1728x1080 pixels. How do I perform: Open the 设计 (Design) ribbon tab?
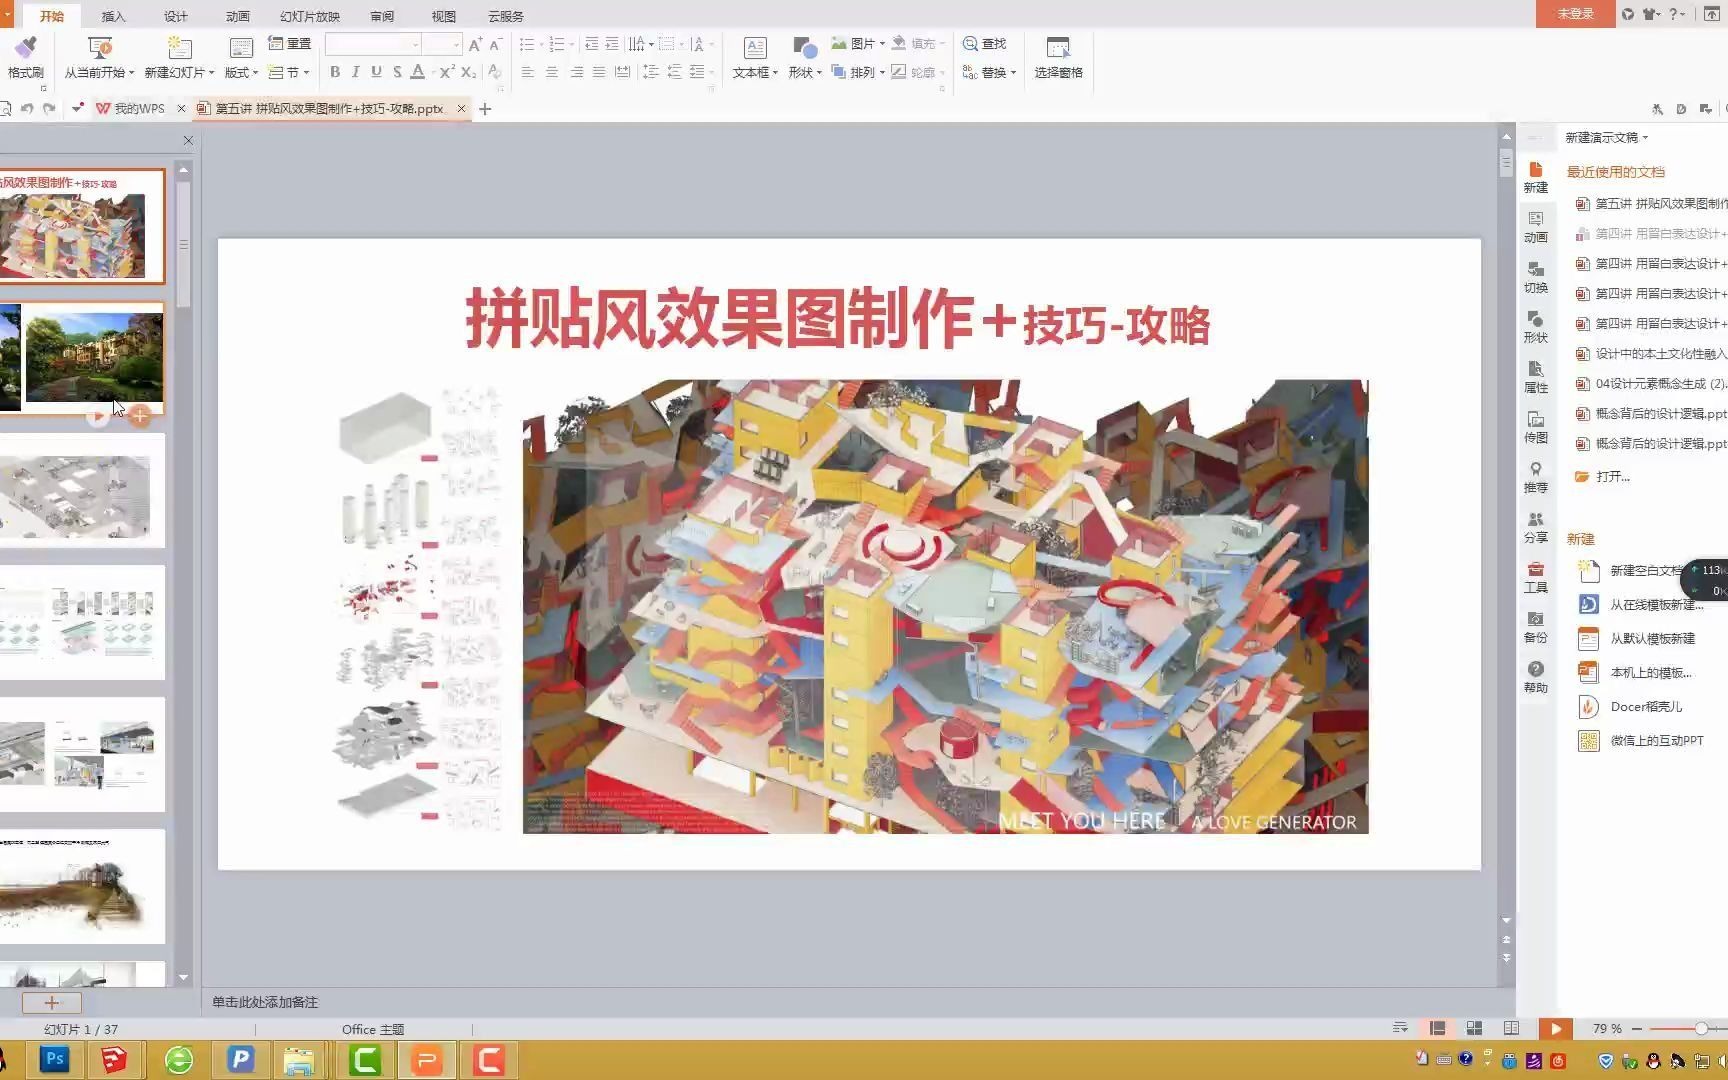pos(176,16)
